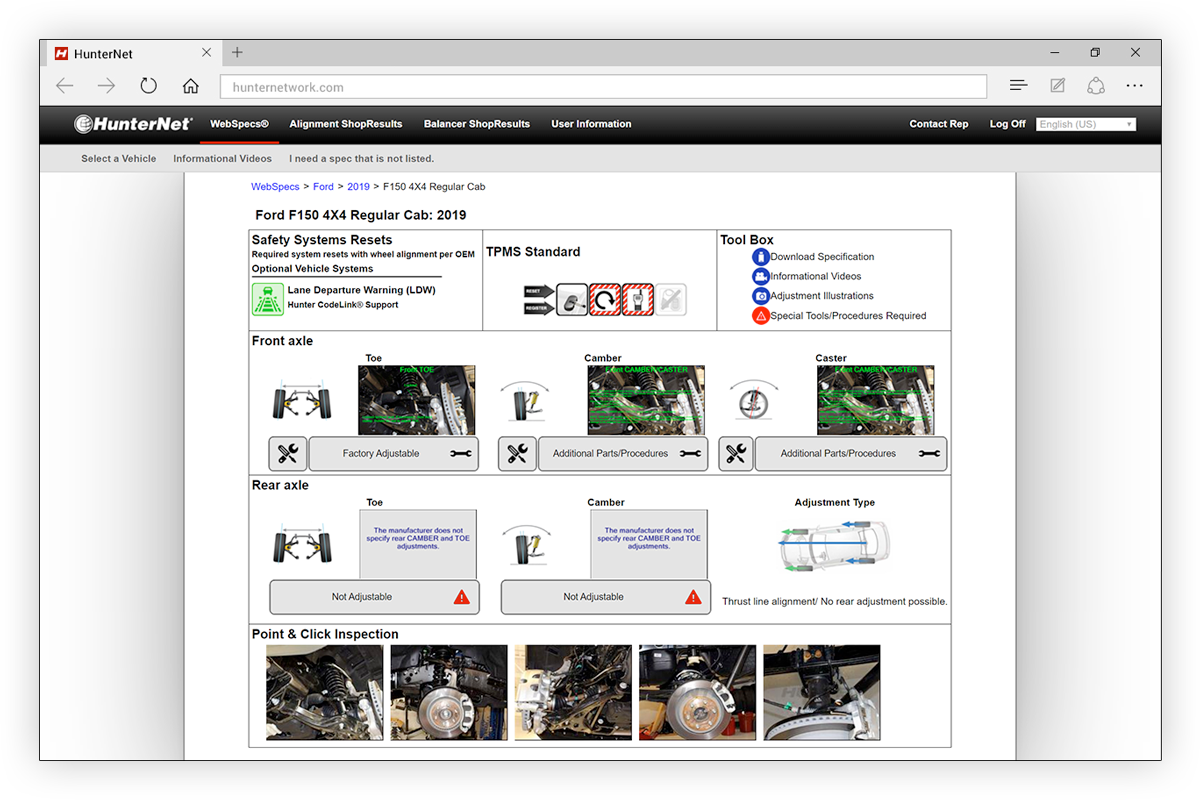The width and height of the screenshot is (1200, 800).
Task: Open first Point & Click Inspection photo
Action: click(x=325, y=692)
